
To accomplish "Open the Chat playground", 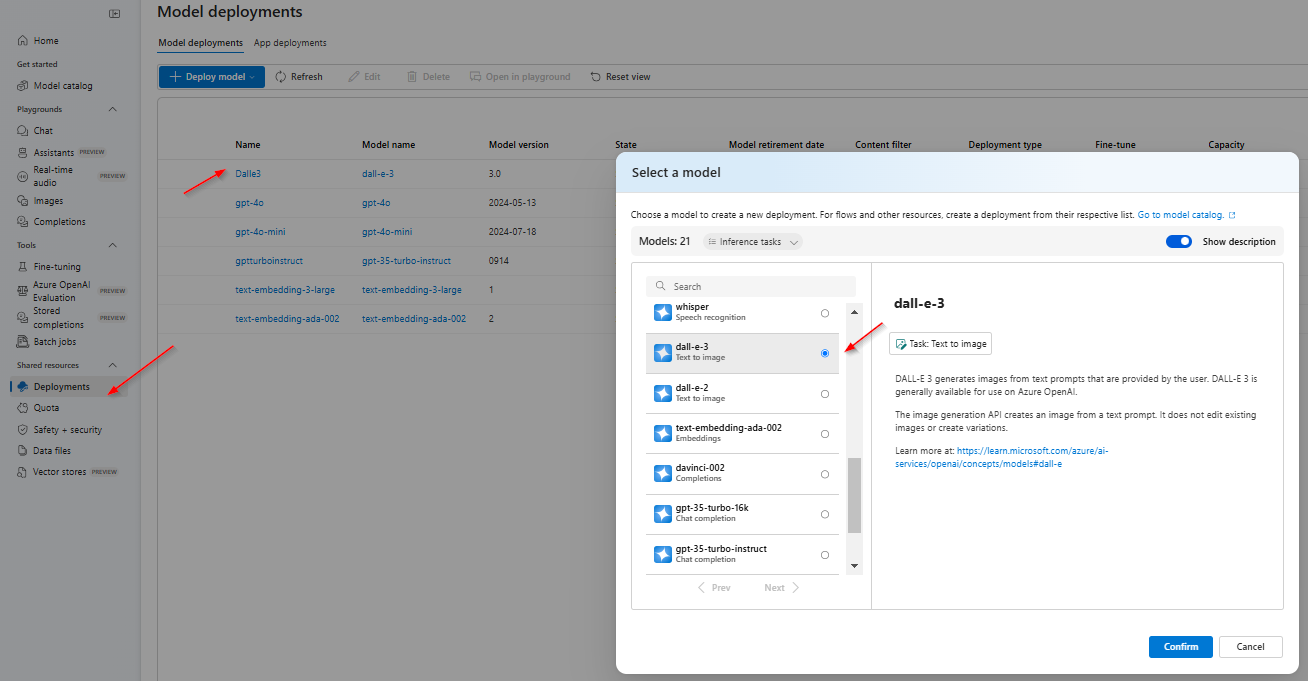I will (x=41, y=130).
